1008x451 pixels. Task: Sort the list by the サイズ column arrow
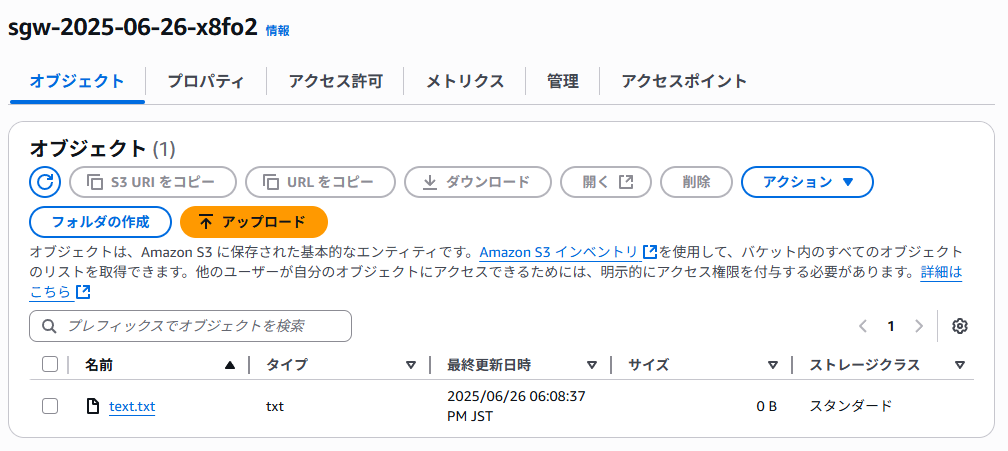[x=773, y=366]
